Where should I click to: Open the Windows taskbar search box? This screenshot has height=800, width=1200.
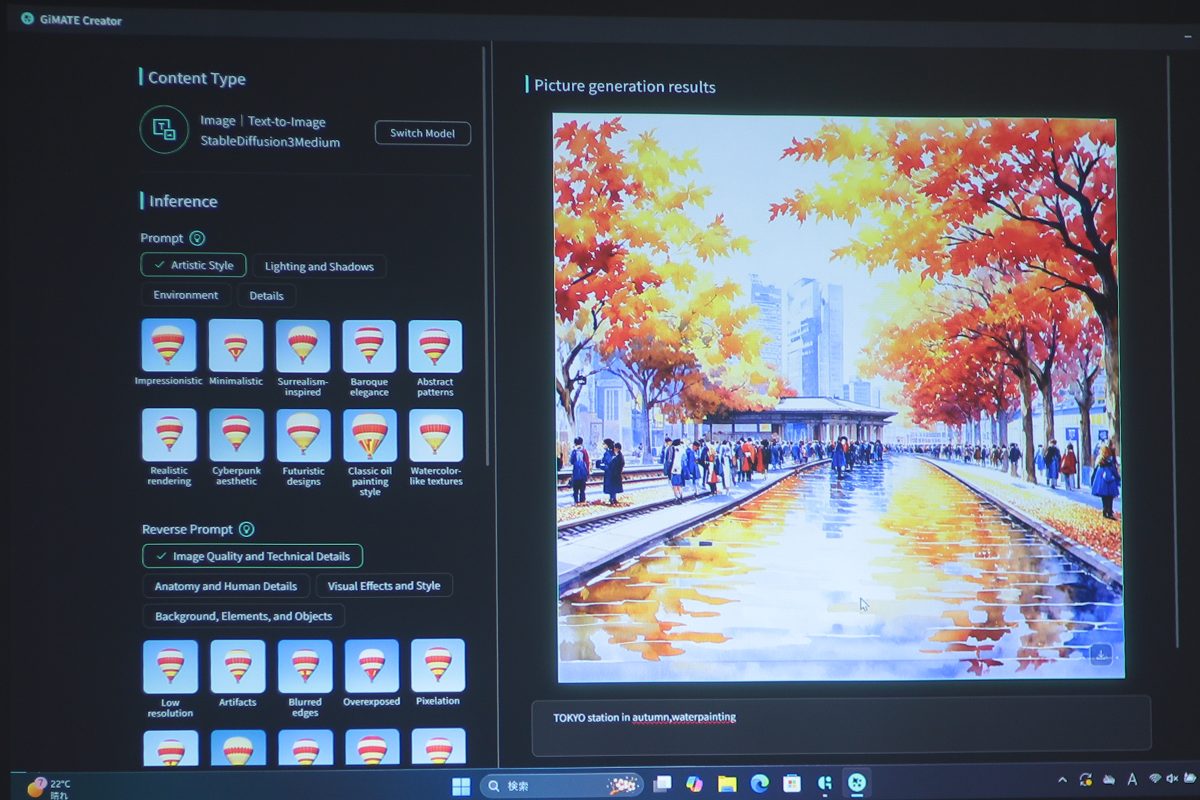coord(560,785)
